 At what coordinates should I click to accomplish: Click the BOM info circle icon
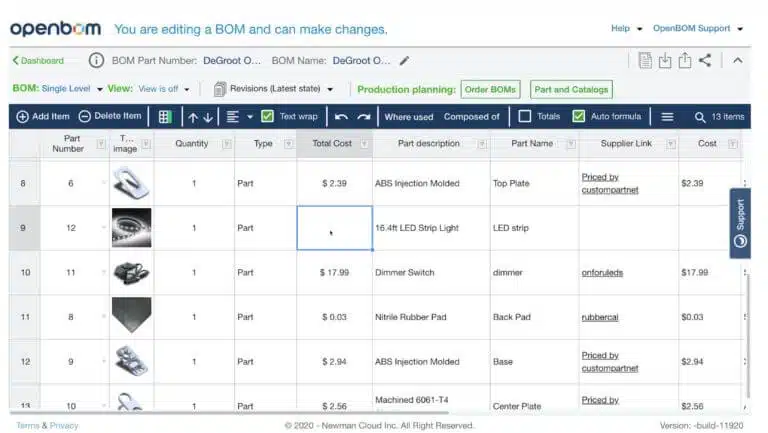point(96,60)
